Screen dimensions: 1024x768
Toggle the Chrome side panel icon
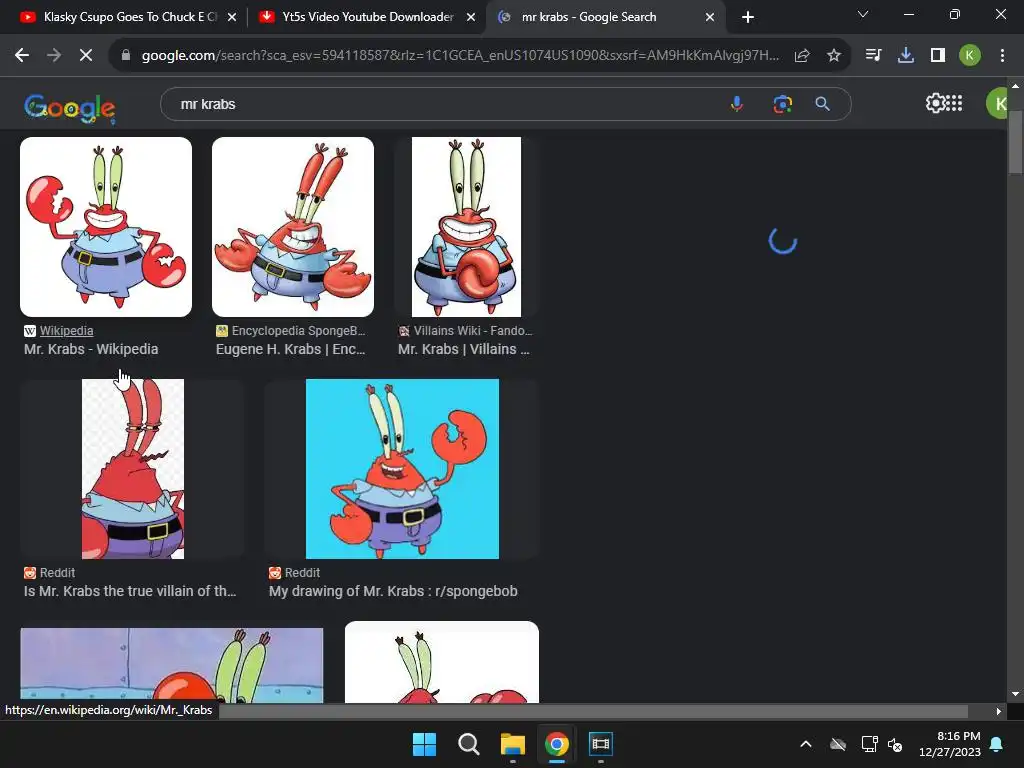(x=938, y=56)
